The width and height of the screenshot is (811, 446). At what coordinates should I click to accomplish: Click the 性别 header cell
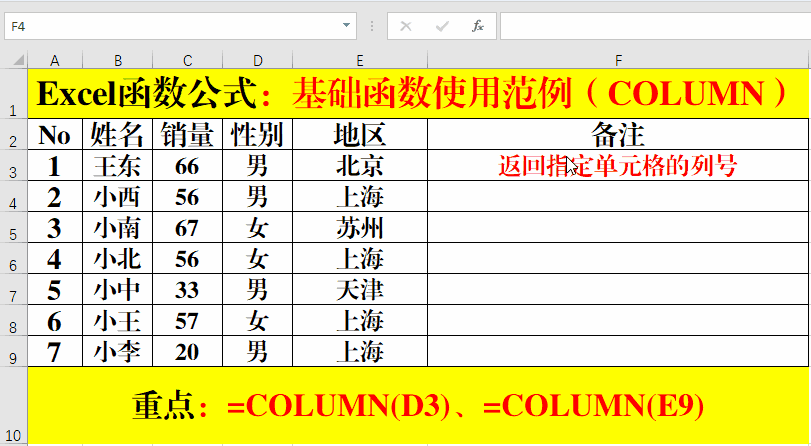point(258,135)
